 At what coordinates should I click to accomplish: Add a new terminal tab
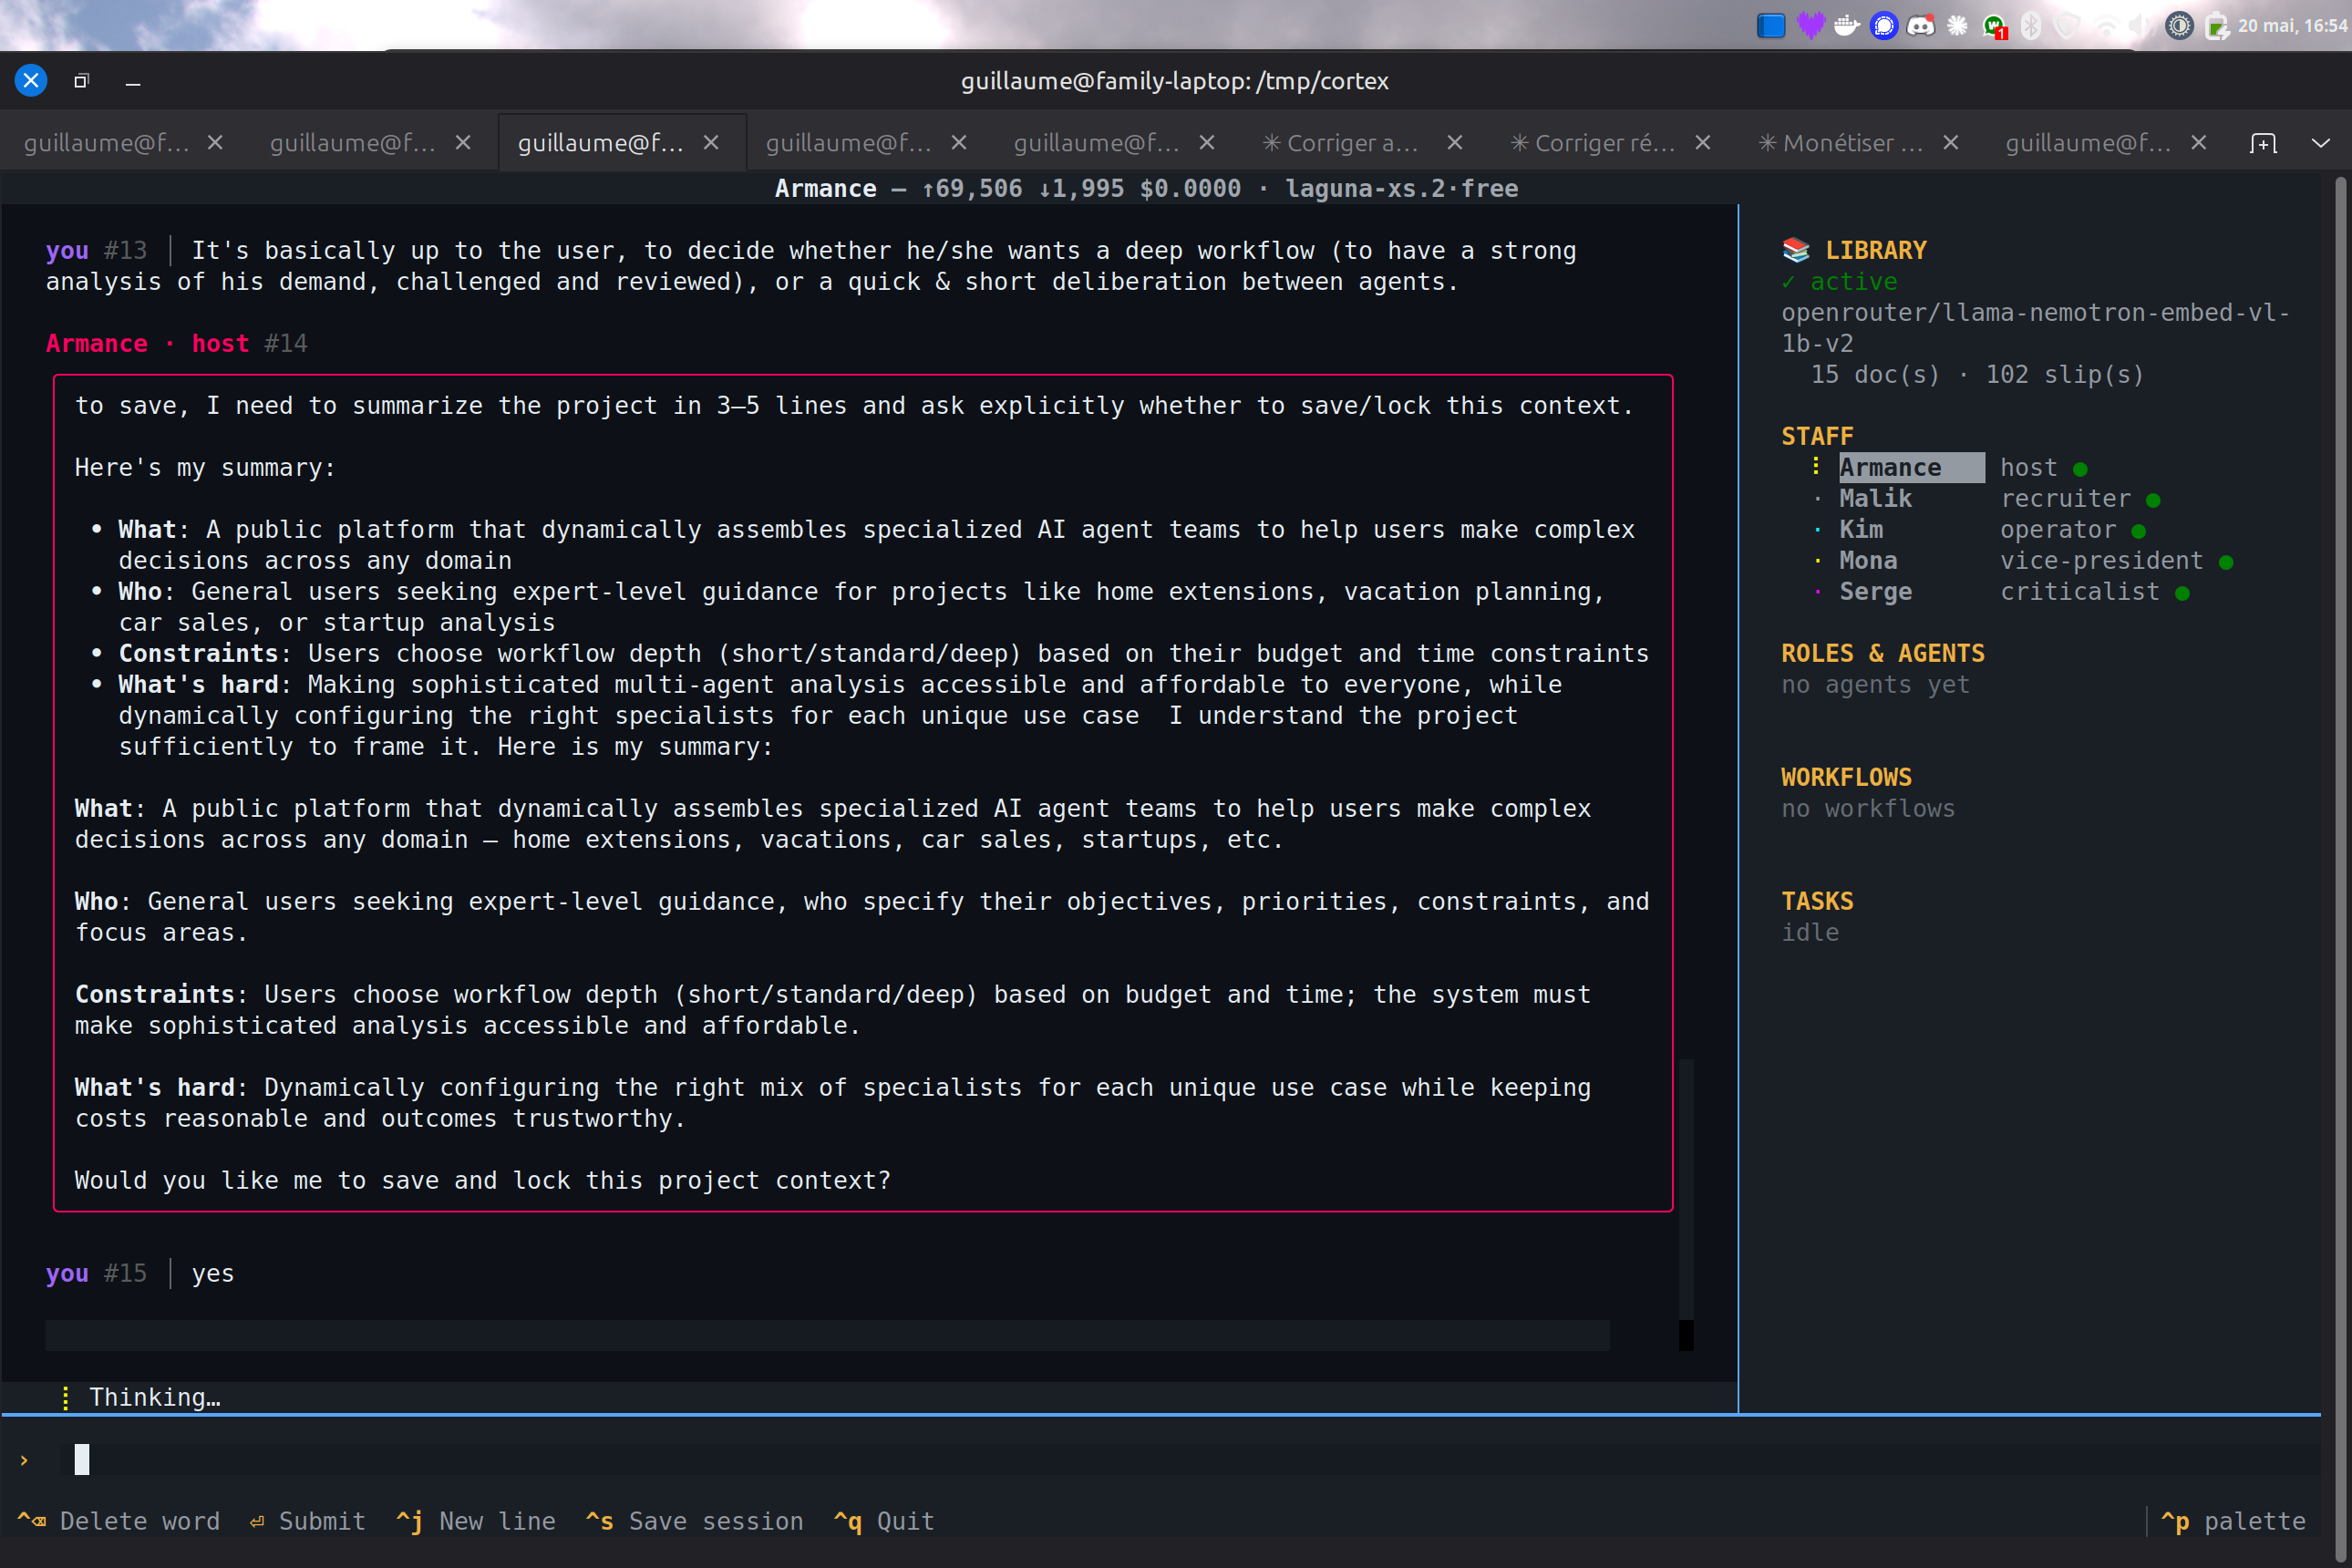click(2263, 143)
